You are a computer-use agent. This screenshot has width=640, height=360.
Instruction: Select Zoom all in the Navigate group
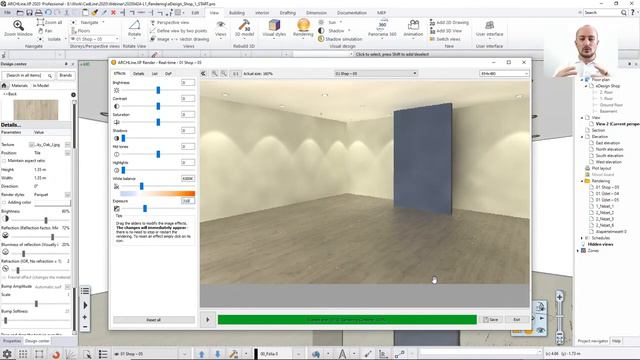pos(49,22)
